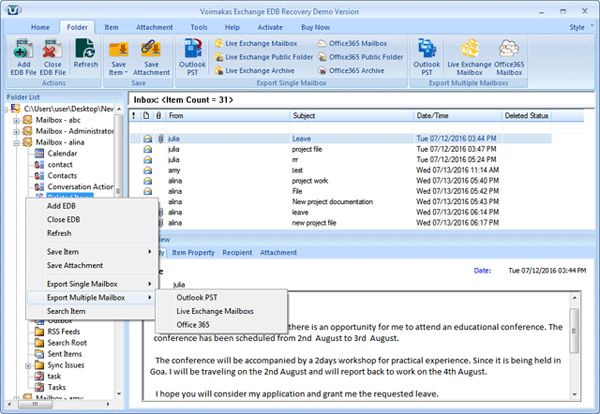The width and height of the screenshot is (600, 414).
Task: Click the Close EDB File ribbon icon
Action: click(x=51, y=53)
